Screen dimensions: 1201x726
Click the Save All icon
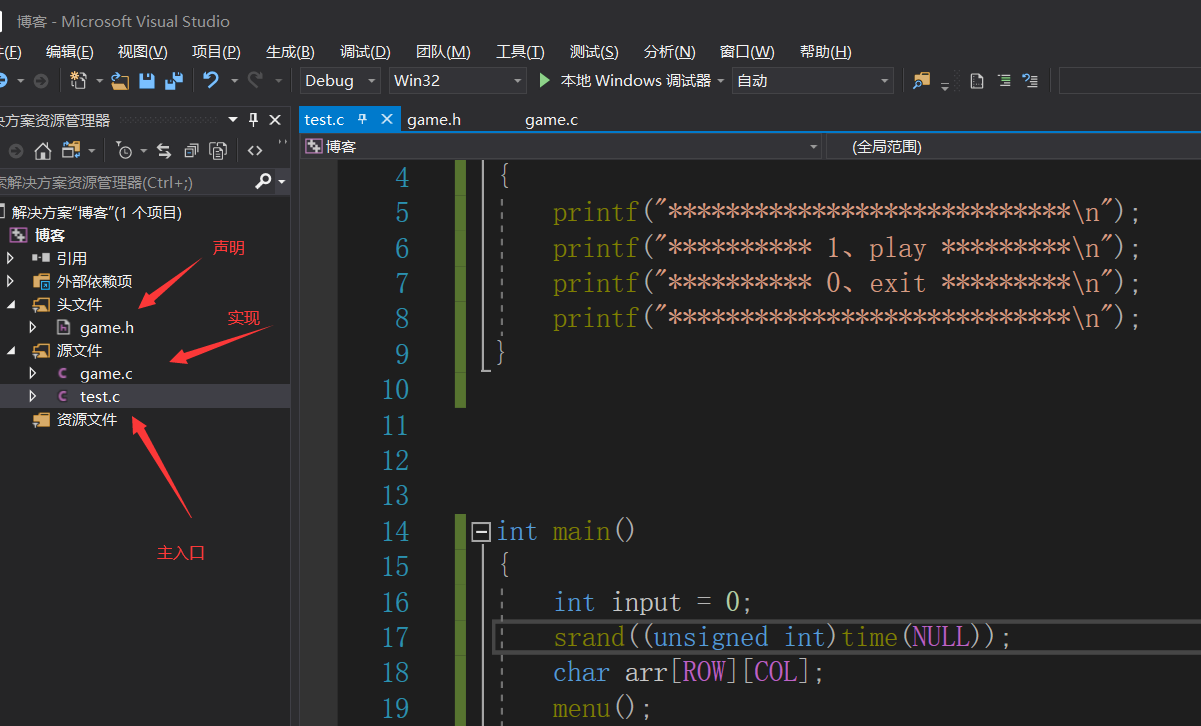click(174, 81)
